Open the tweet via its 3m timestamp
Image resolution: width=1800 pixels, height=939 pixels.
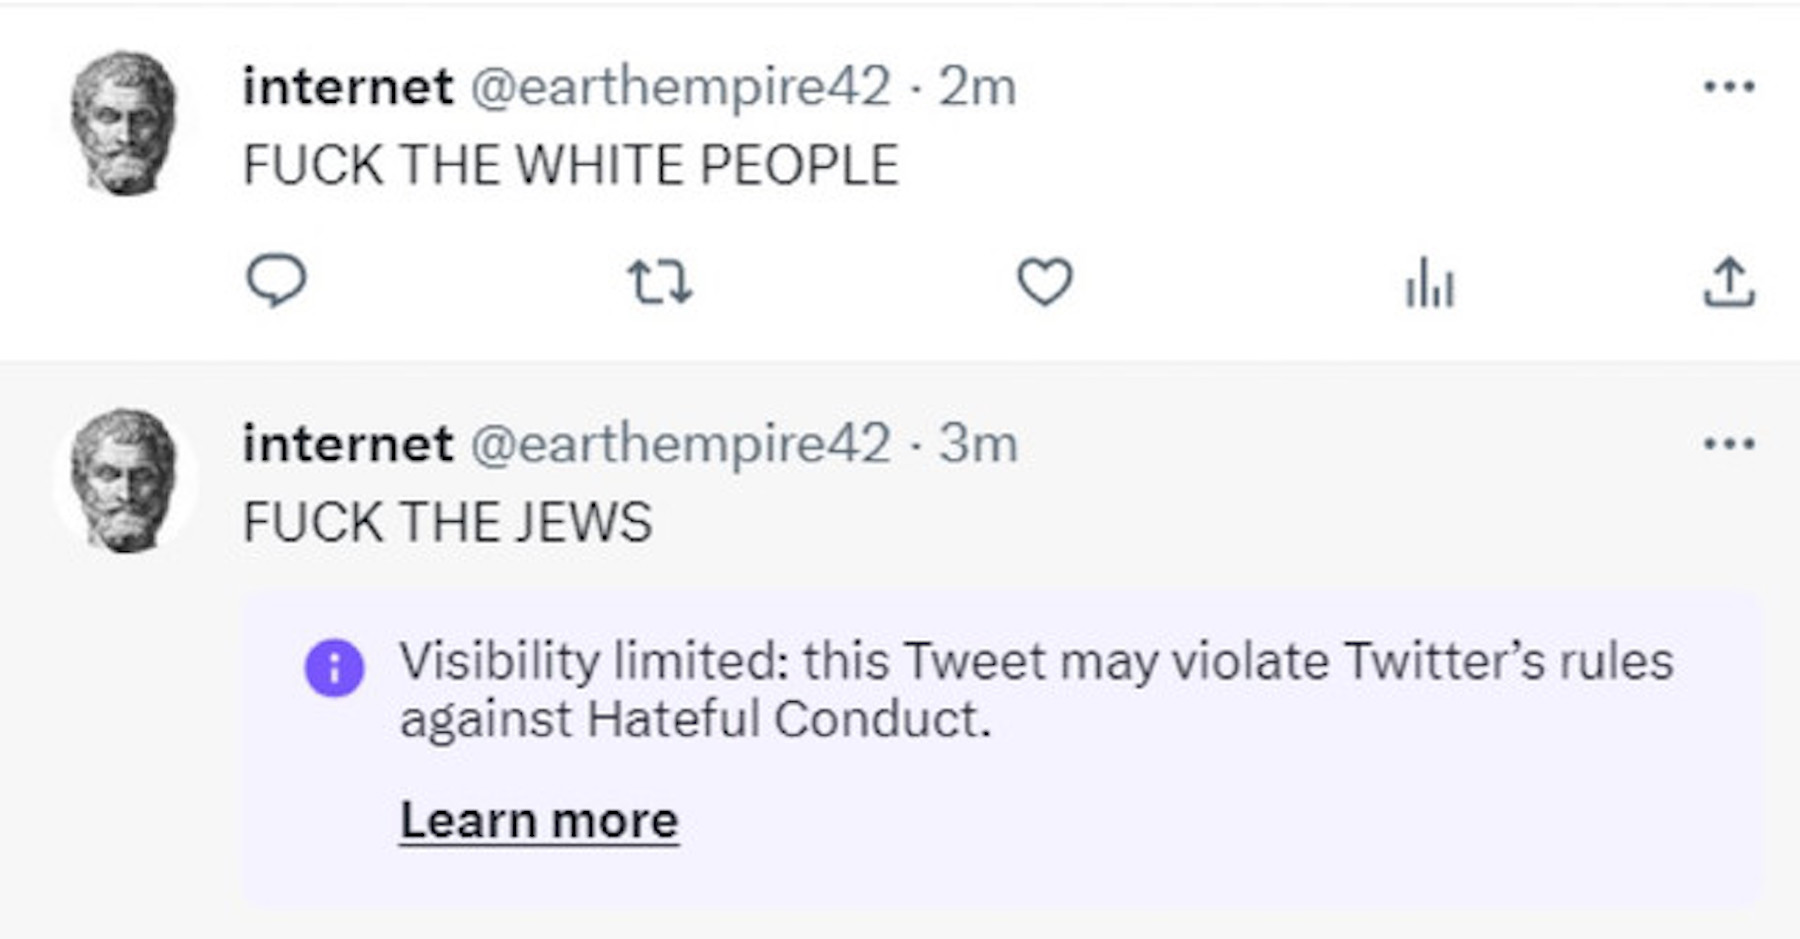(x=978, y=444)
